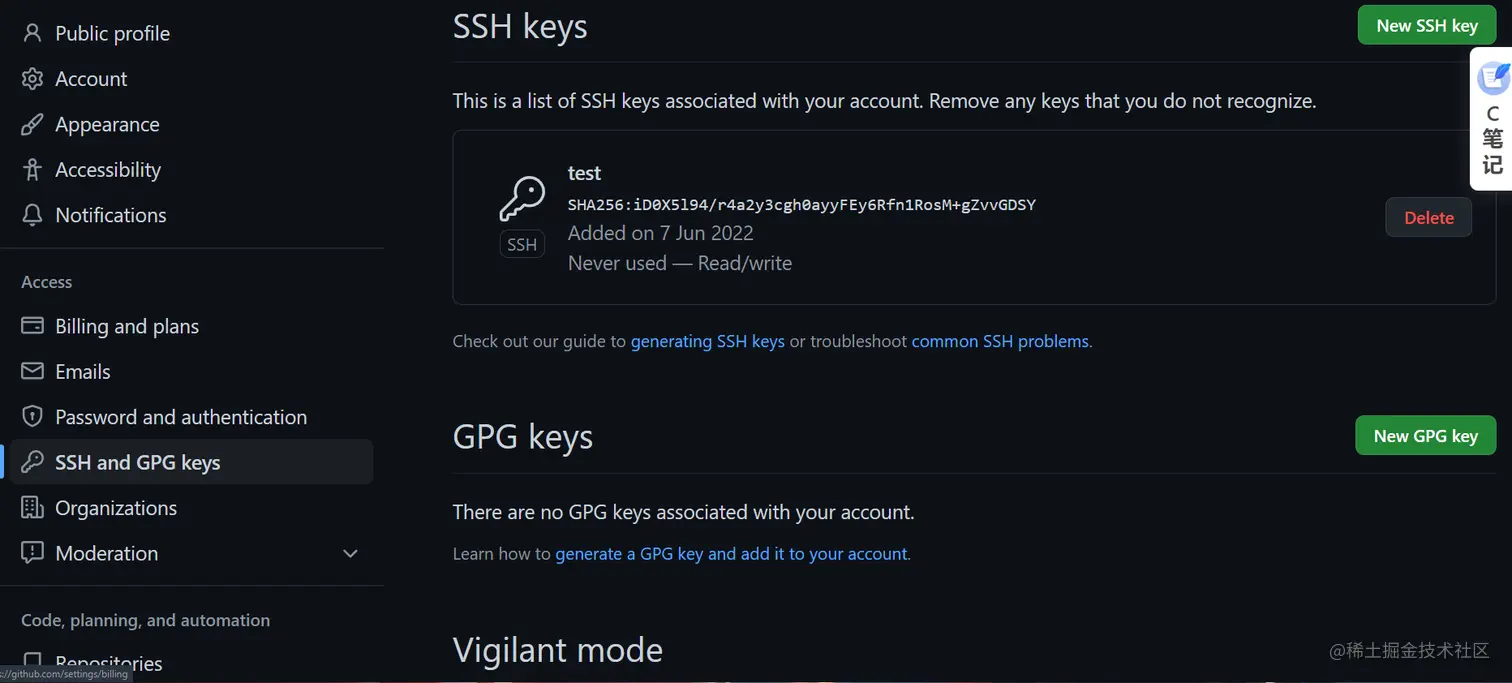Screen dimensions: 1512x683
Task: Click the Billing and plans card icon
Action: (x=32, y=326)
